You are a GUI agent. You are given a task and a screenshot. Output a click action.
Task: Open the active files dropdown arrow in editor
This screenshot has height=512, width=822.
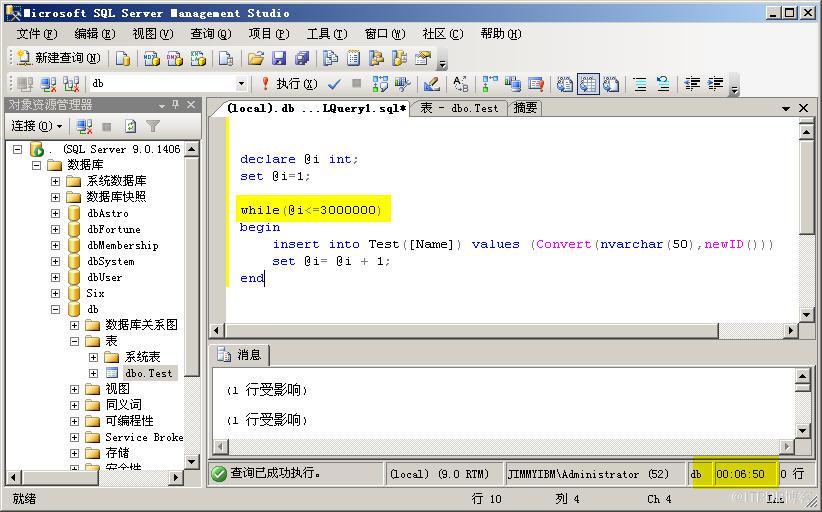coord(785,108)
